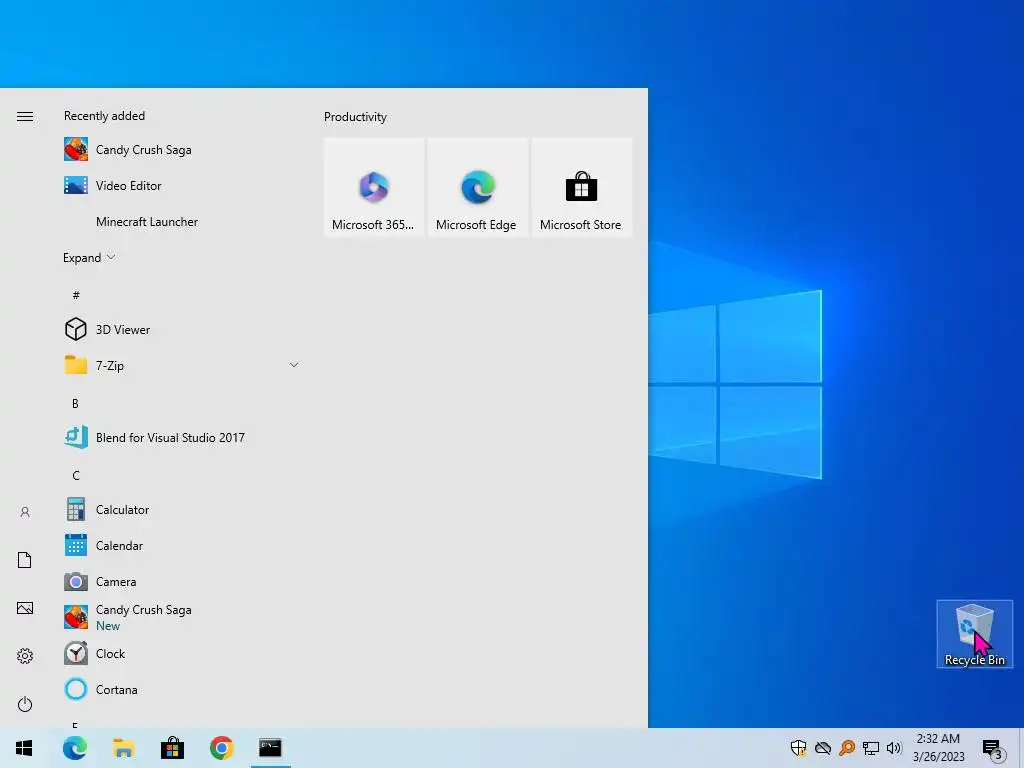This screenshot has width=1024, height=768.
Task: Launch Candy Crush Saga marked New
Action: [182, 617]
